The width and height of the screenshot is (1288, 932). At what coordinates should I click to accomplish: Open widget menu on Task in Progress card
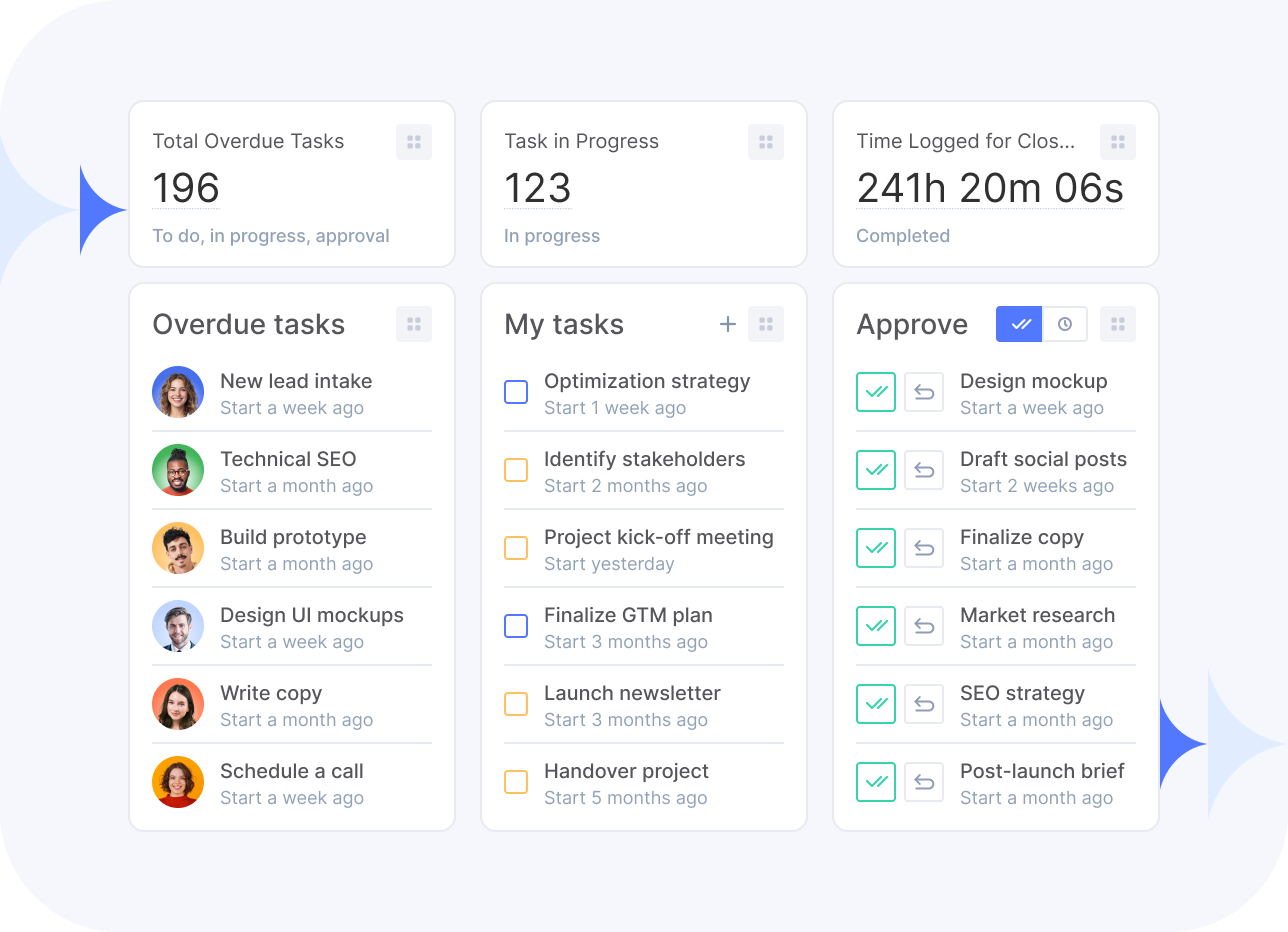coord(766,142)
